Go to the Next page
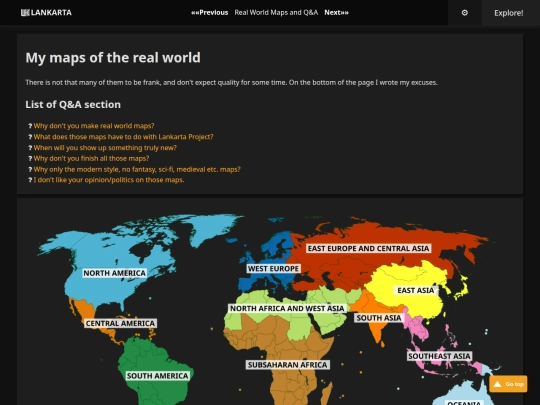Viewport: 540px width, 405px height. coord(336,13)
